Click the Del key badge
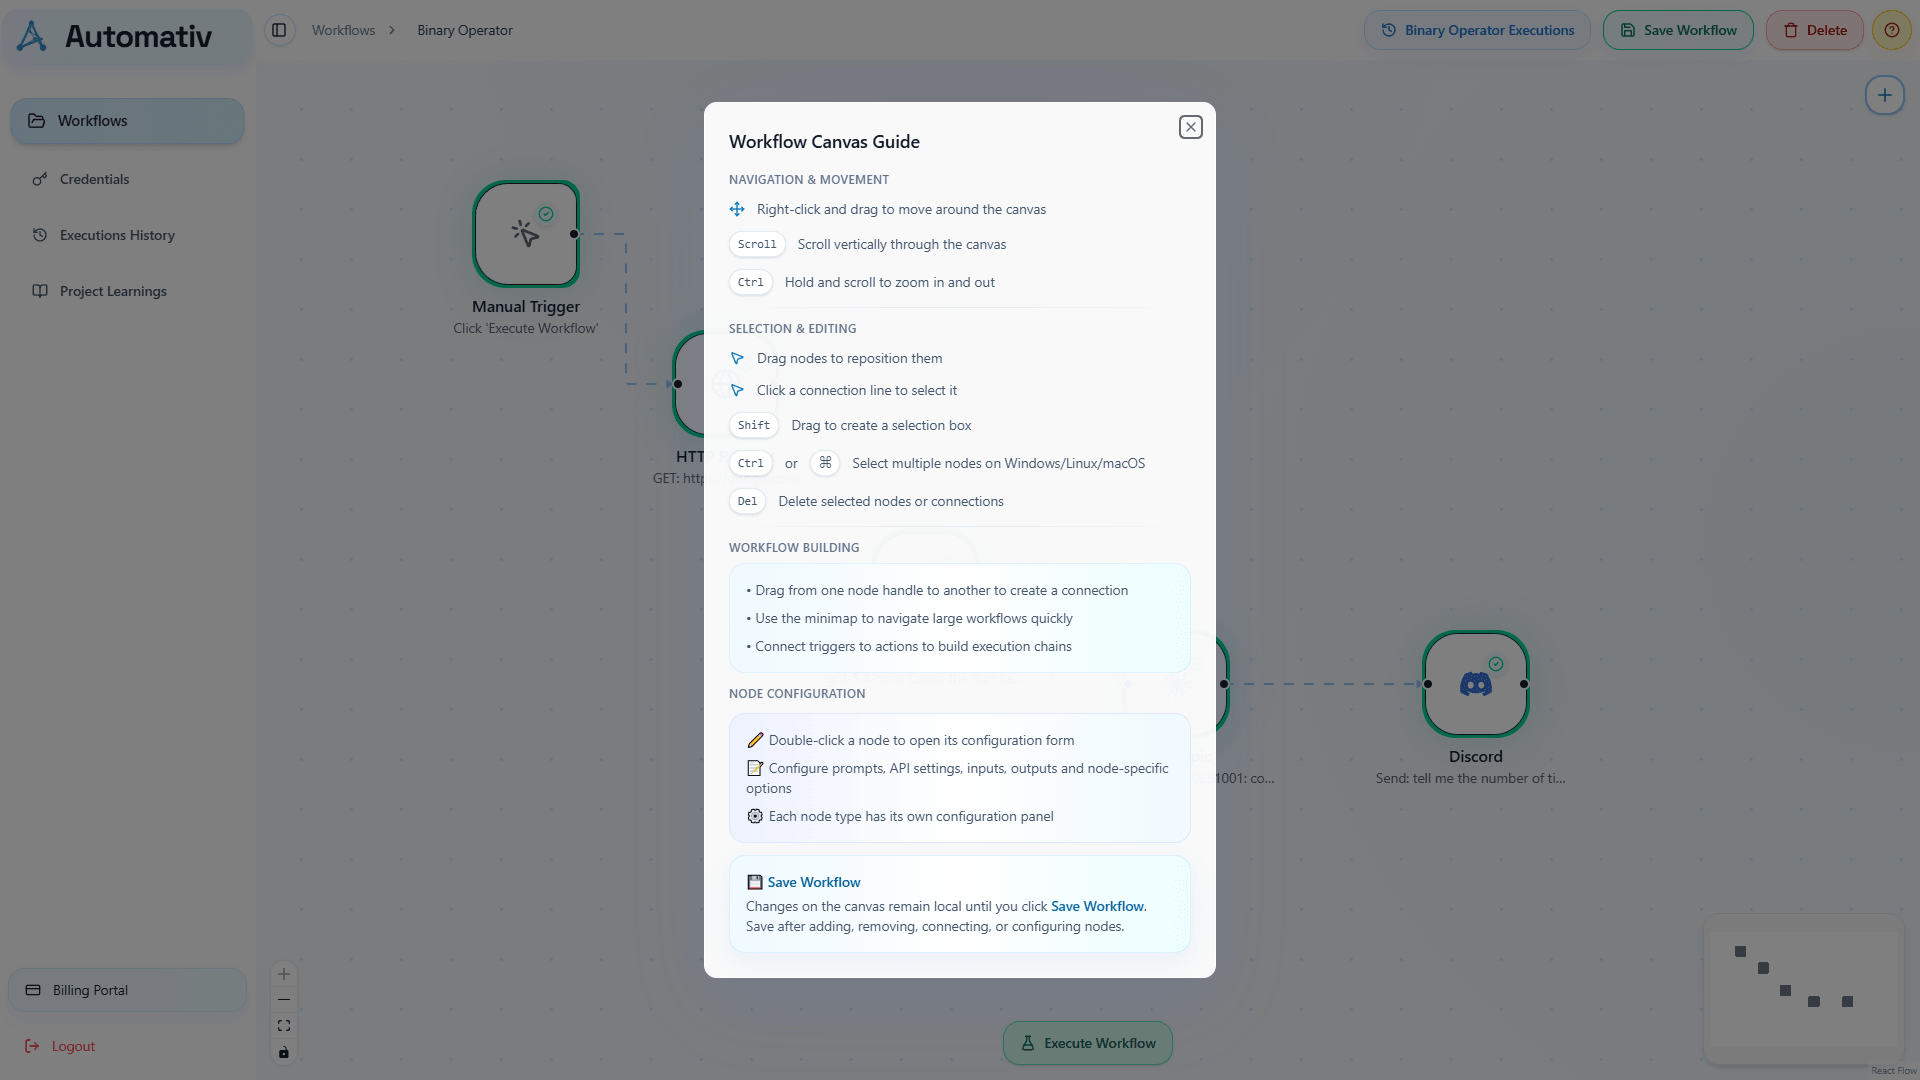 [x=747, y=501]
